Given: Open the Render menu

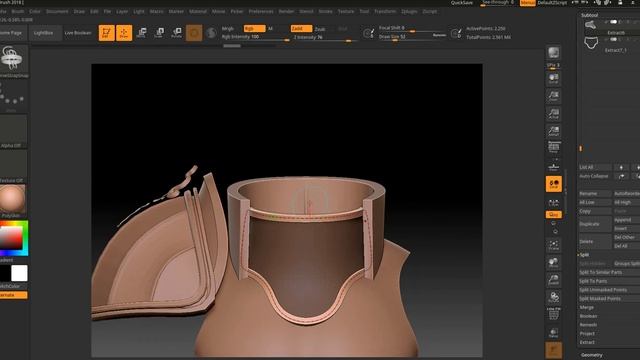Looking at the screenshot, I should tap(287, 11).
